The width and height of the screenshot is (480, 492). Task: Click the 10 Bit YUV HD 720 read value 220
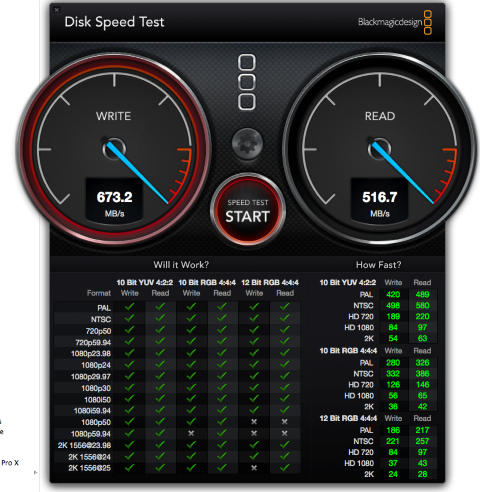(x=422, y=316)
